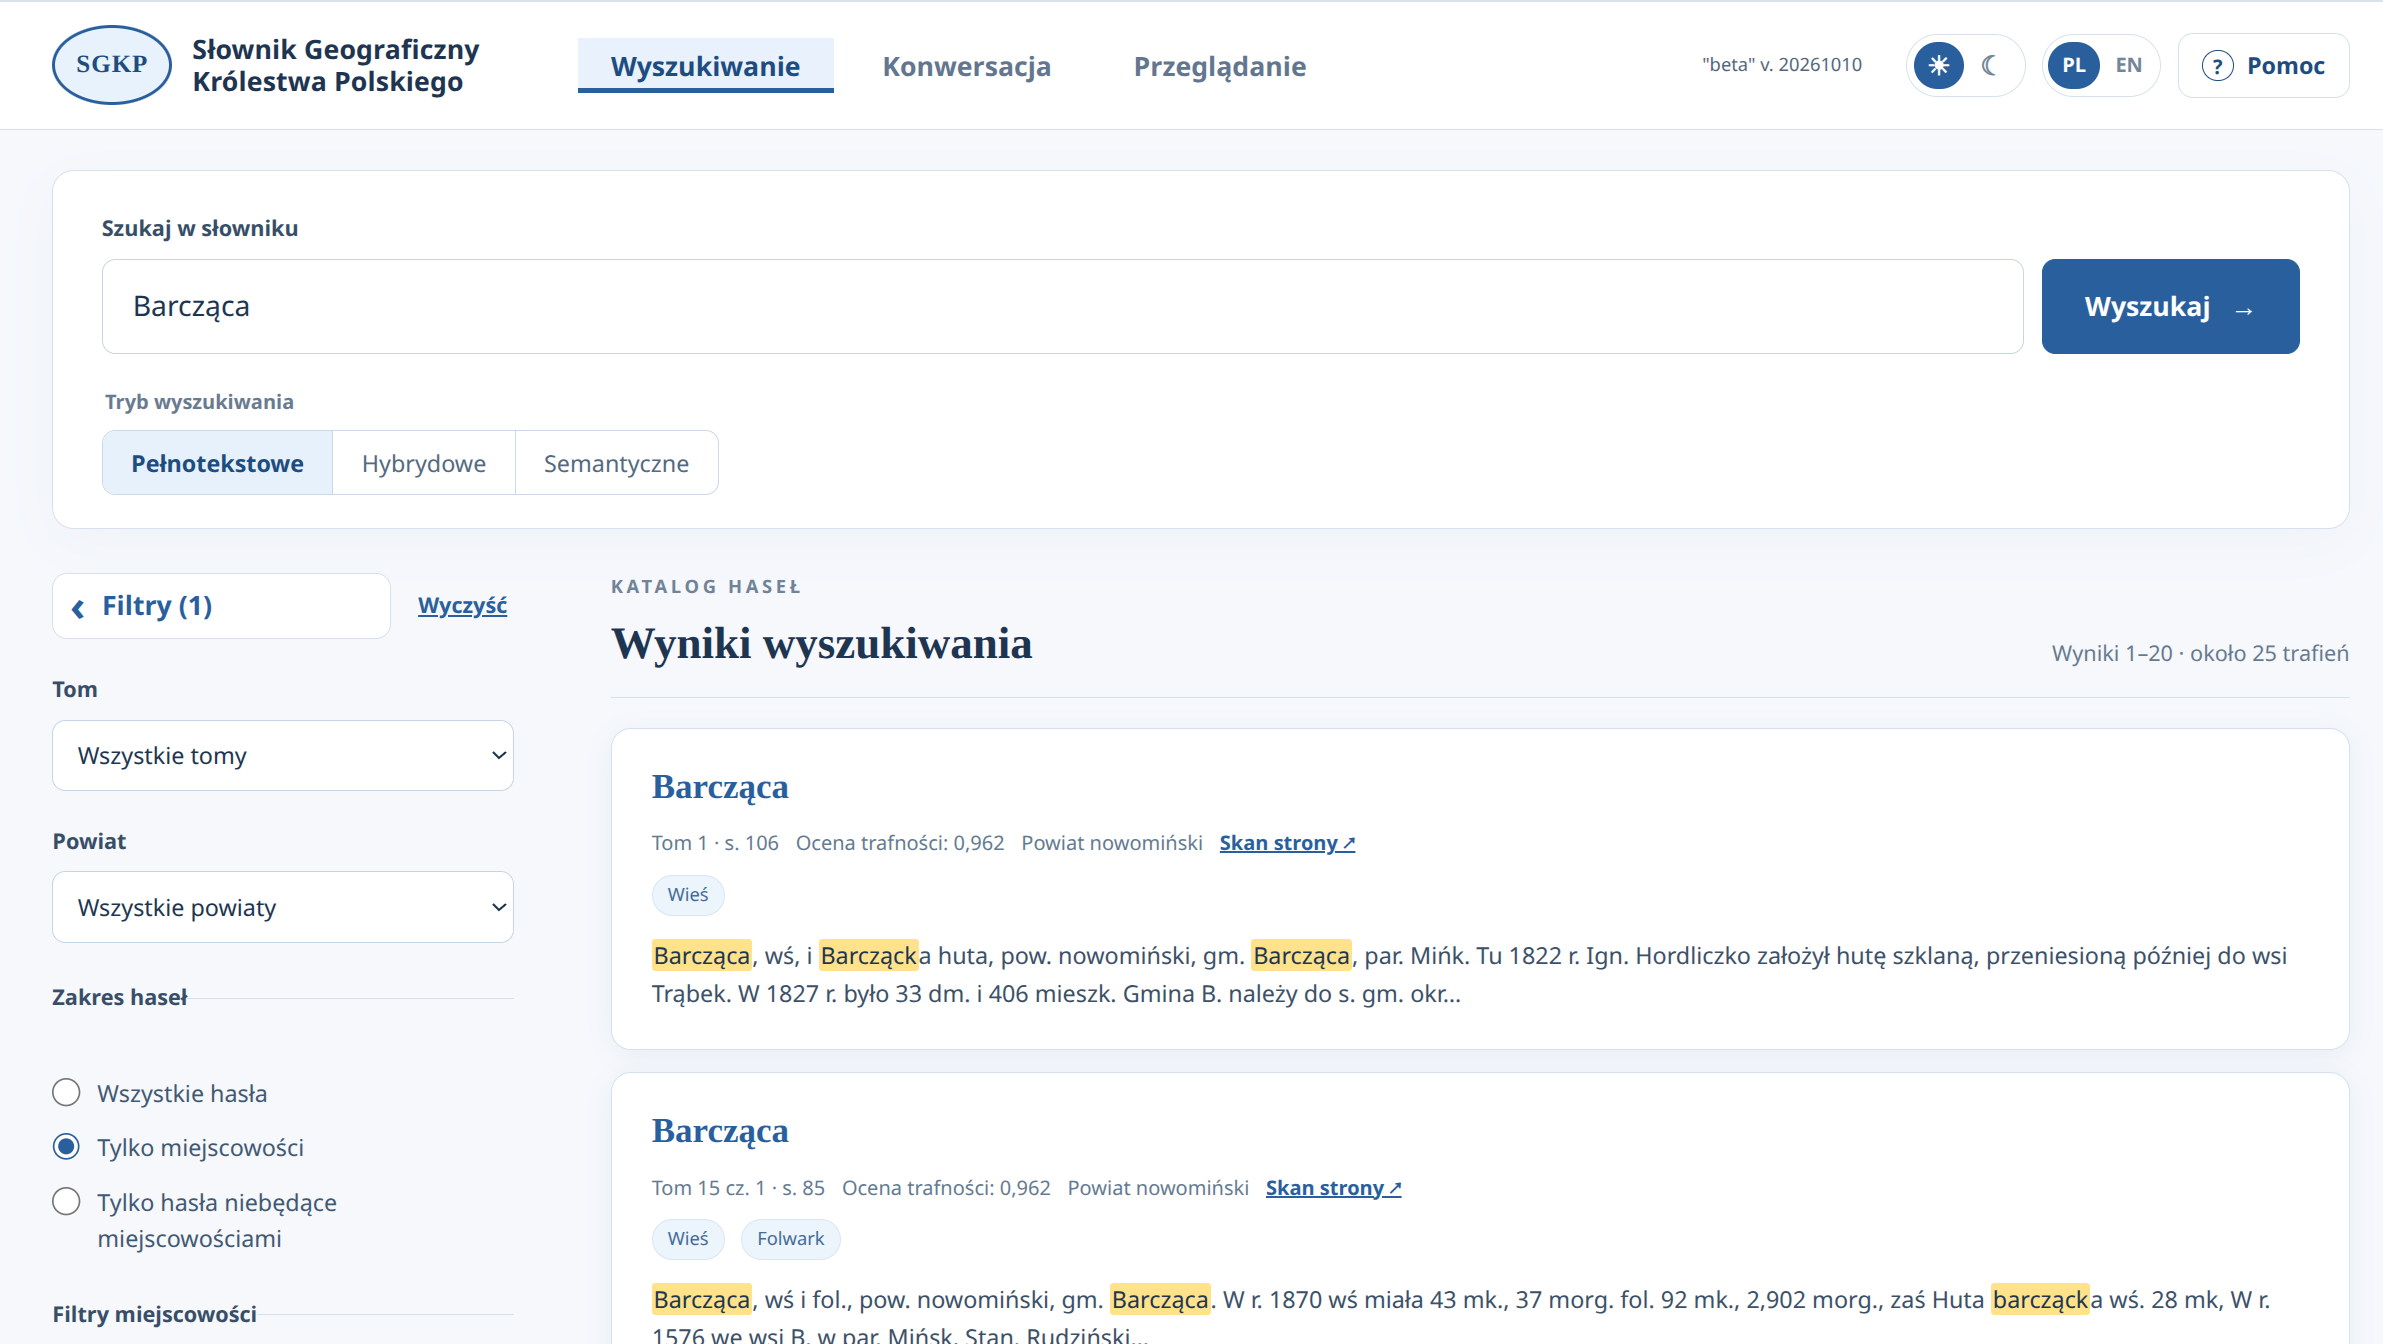
Task: Select Tylko hasła niebędące miejscowościami radio
Action: [x=66, y=1201]
